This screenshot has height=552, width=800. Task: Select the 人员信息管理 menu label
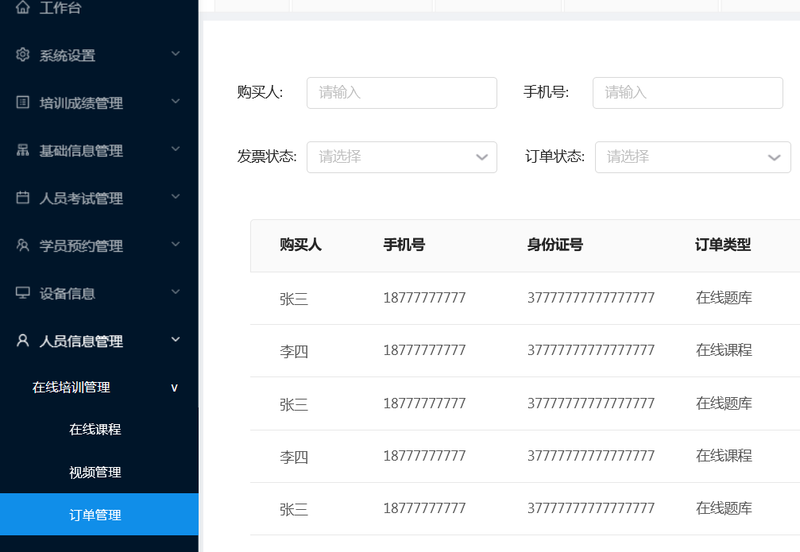coord(81,341)
